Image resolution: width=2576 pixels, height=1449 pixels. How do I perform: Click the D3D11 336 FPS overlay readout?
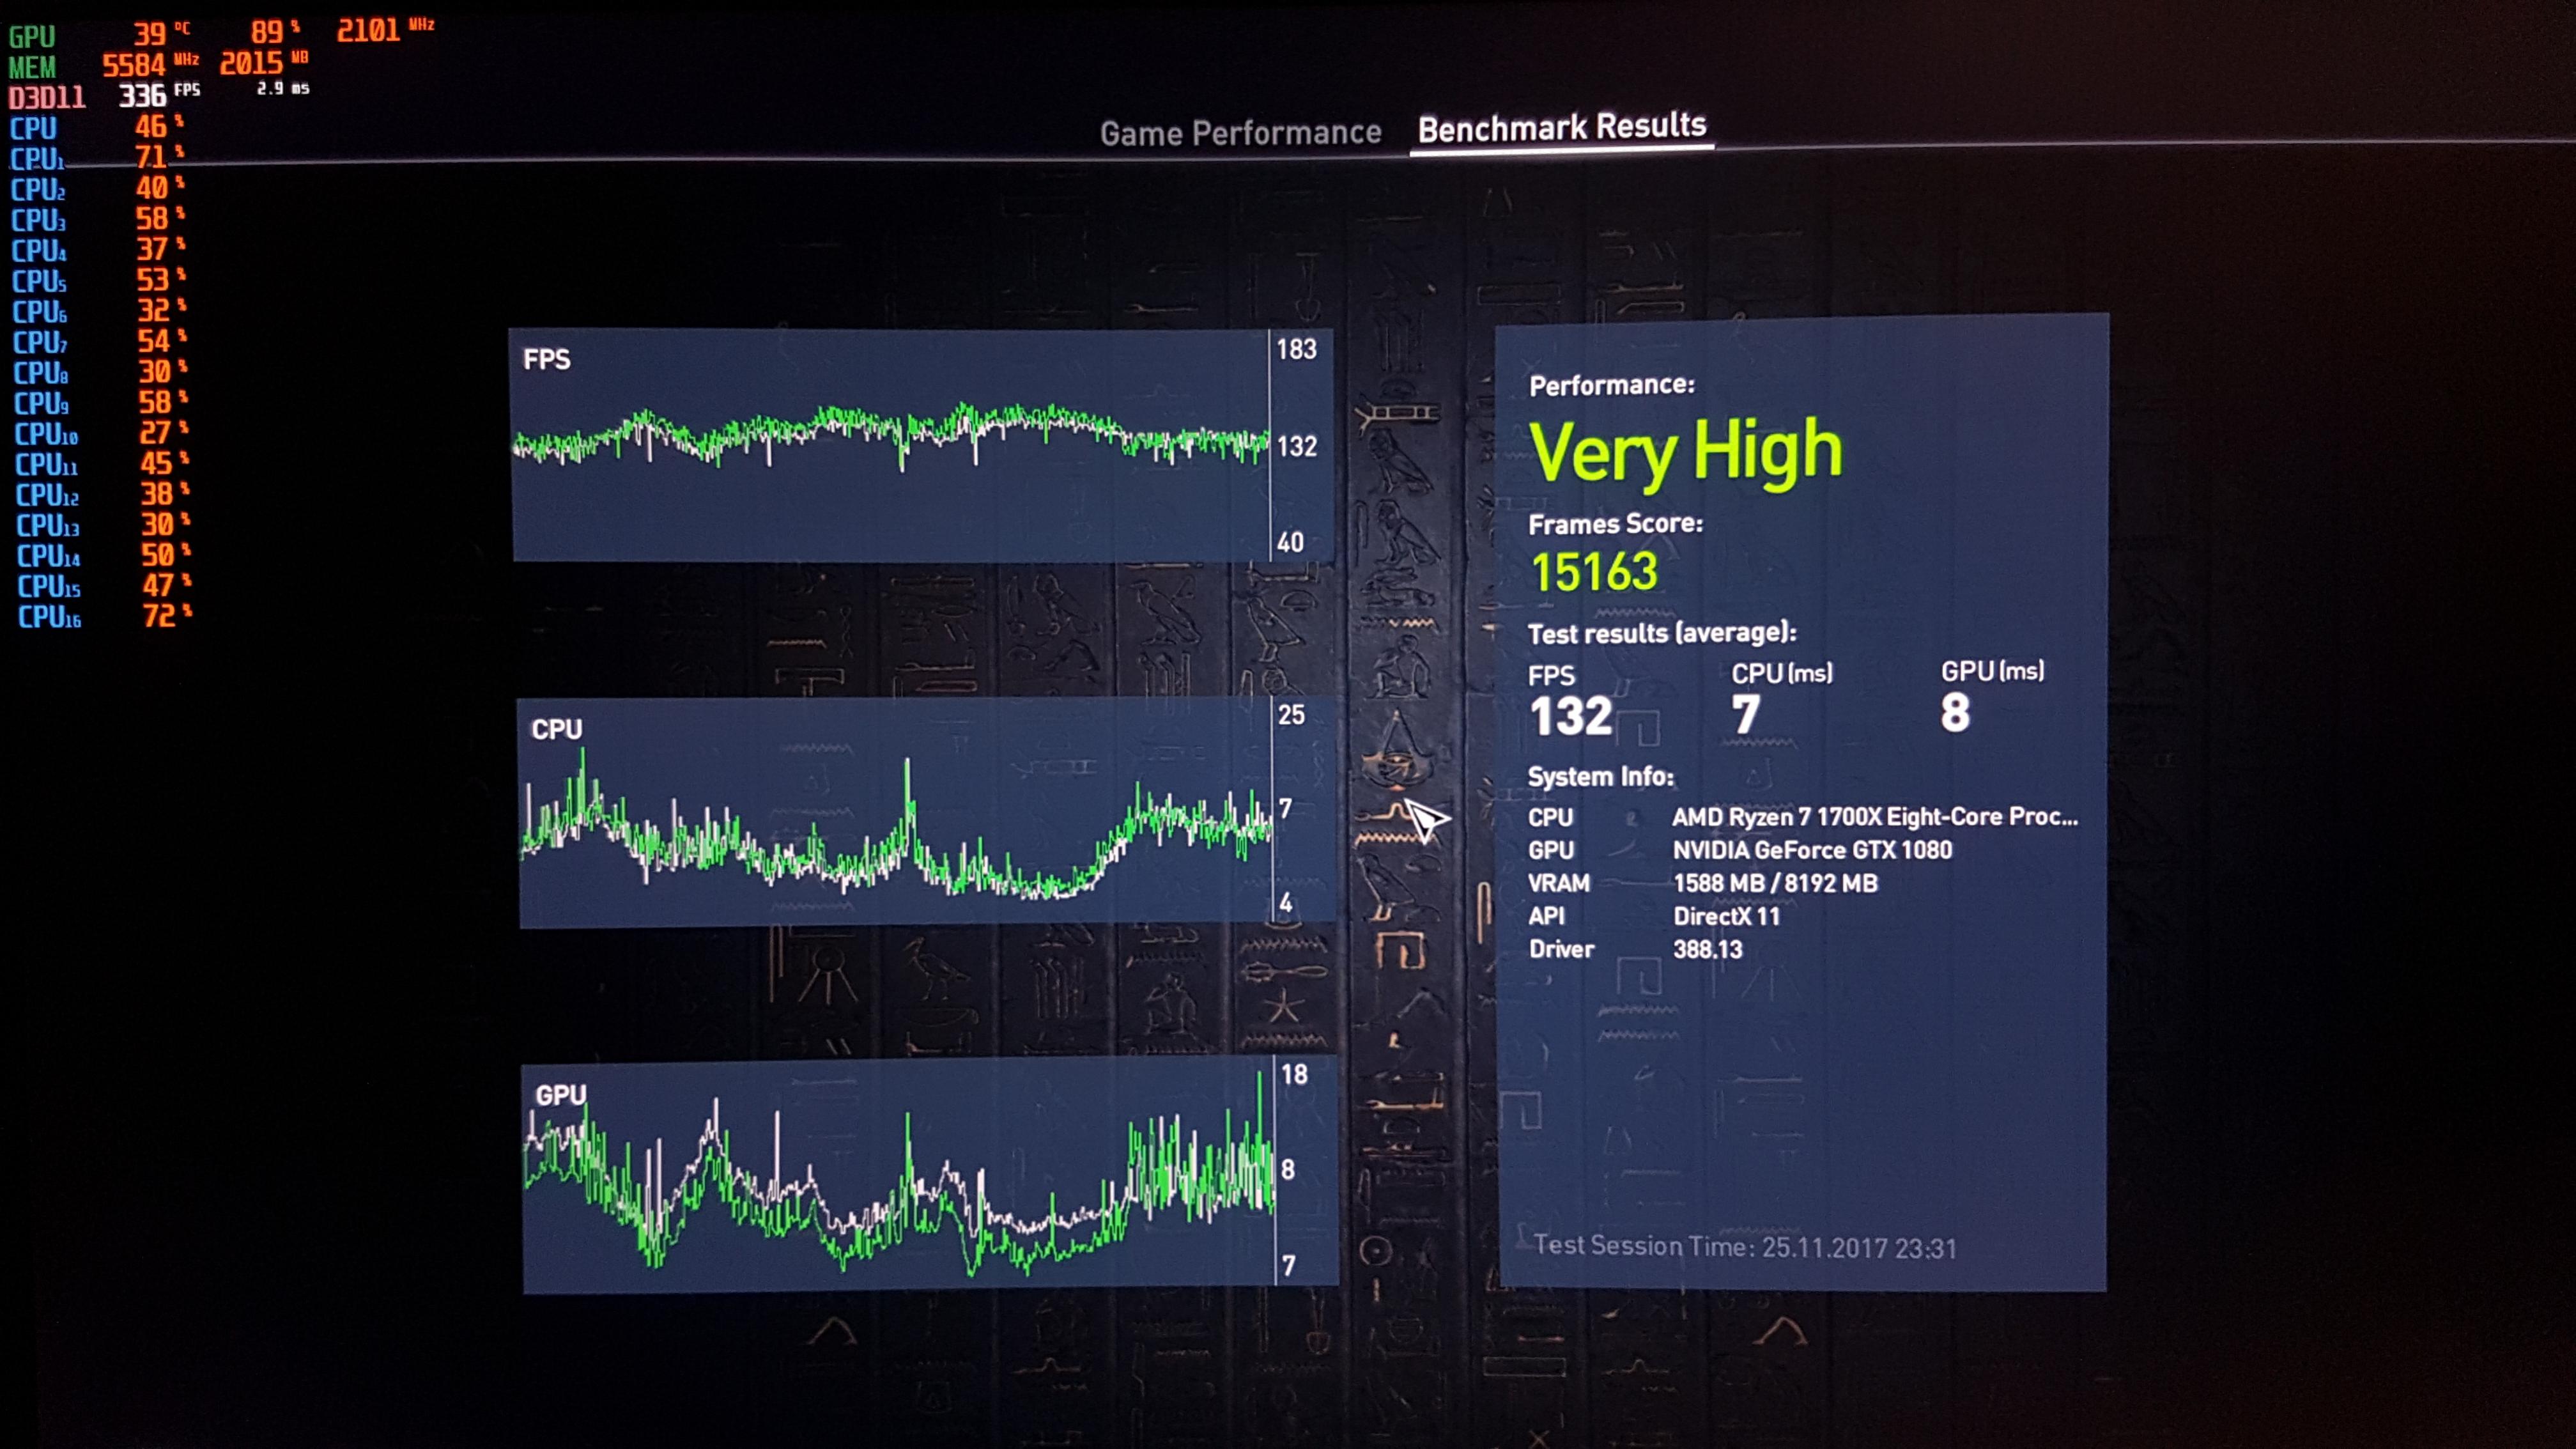click(x=142, y=96)
